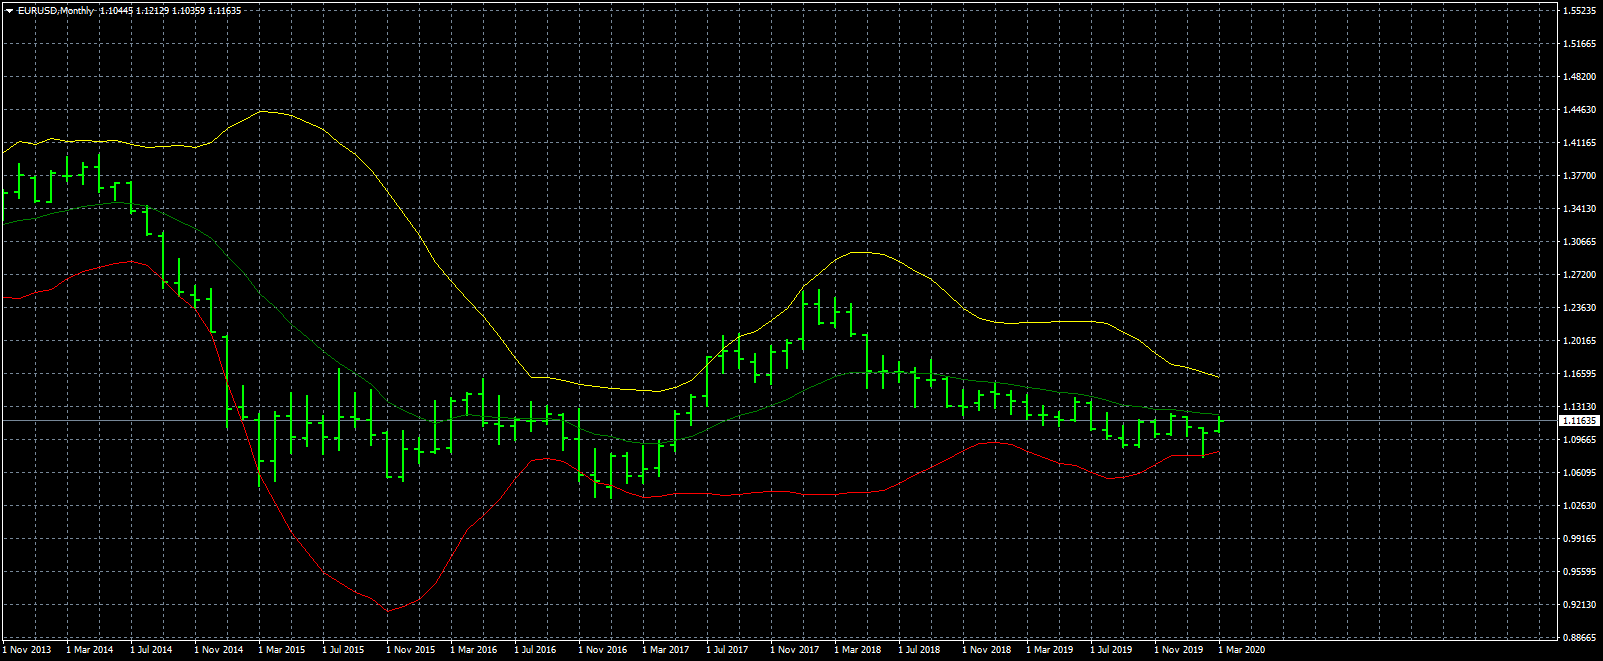Click the 1.27200 price axis label
Viewport: 1603px width, 661px height.
coord(1581,275)
